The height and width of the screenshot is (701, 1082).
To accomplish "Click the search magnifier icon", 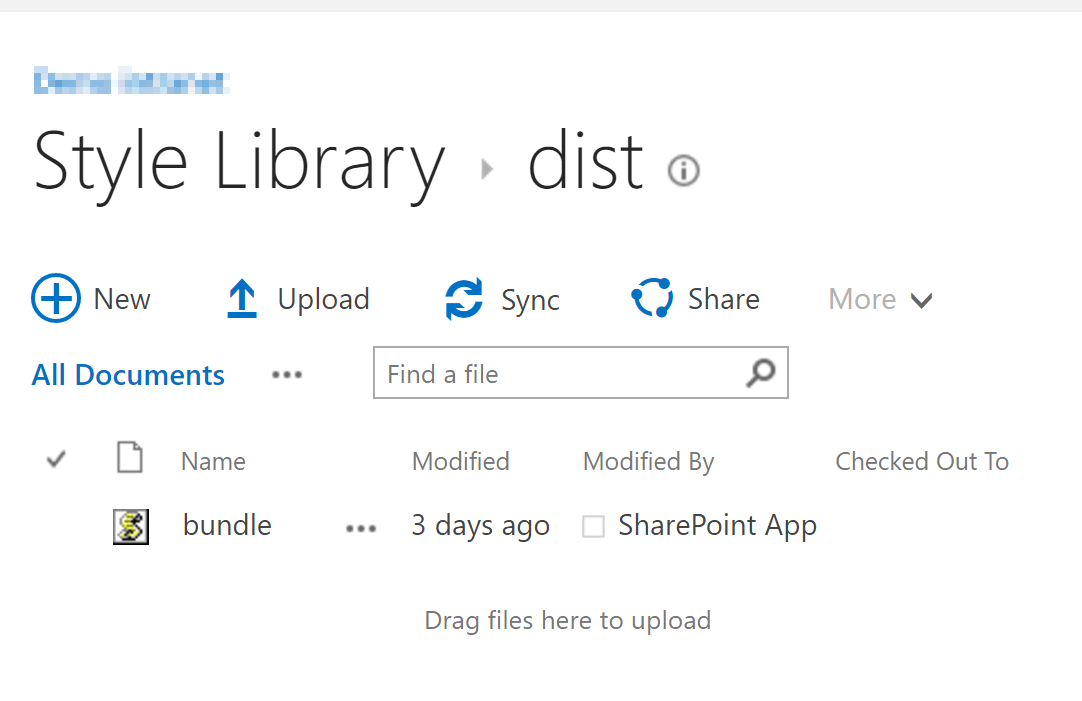I will tap(761, 373).
